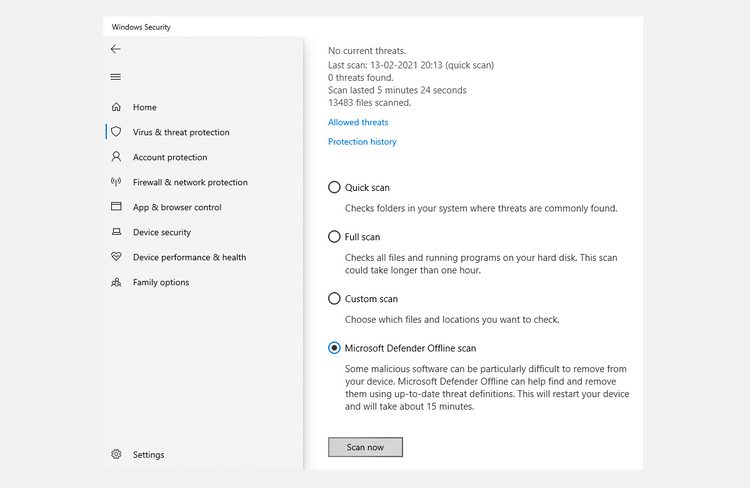Click the Settings gear icon
The image size is (750, 488).
pos(116,454)
